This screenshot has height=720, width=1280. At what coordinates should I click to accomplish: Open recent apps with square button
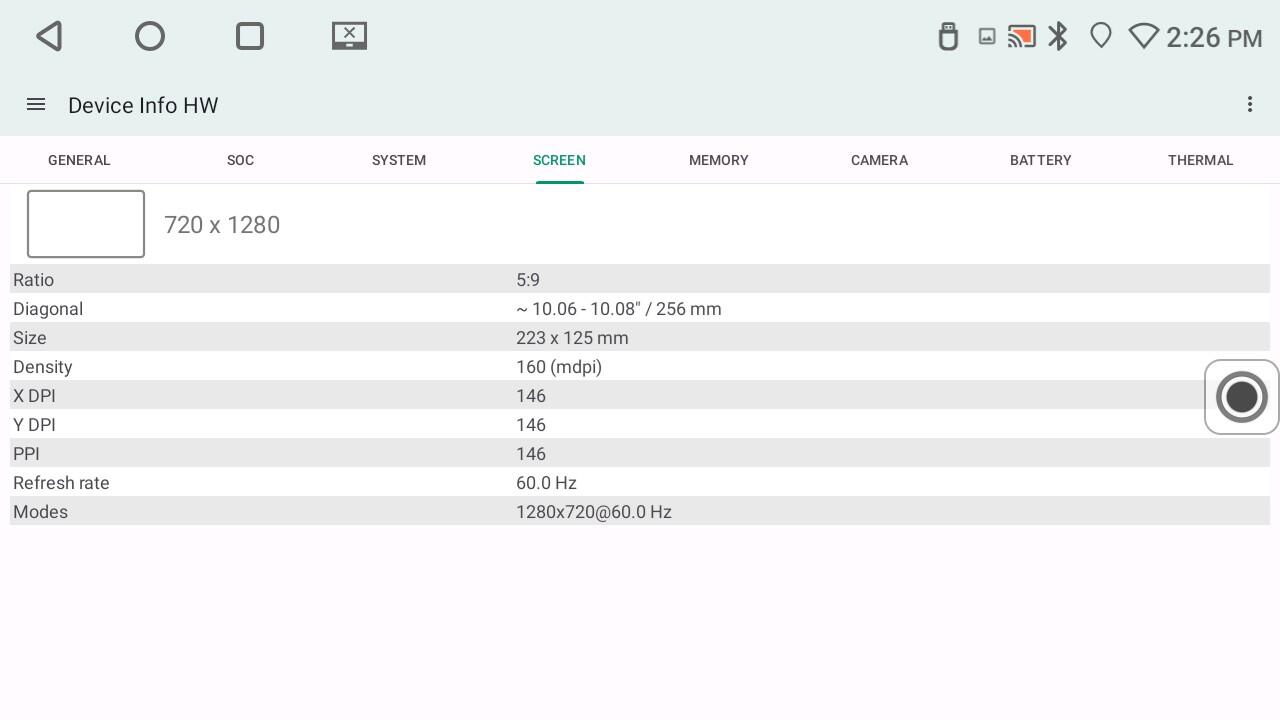tap(250, 37)
